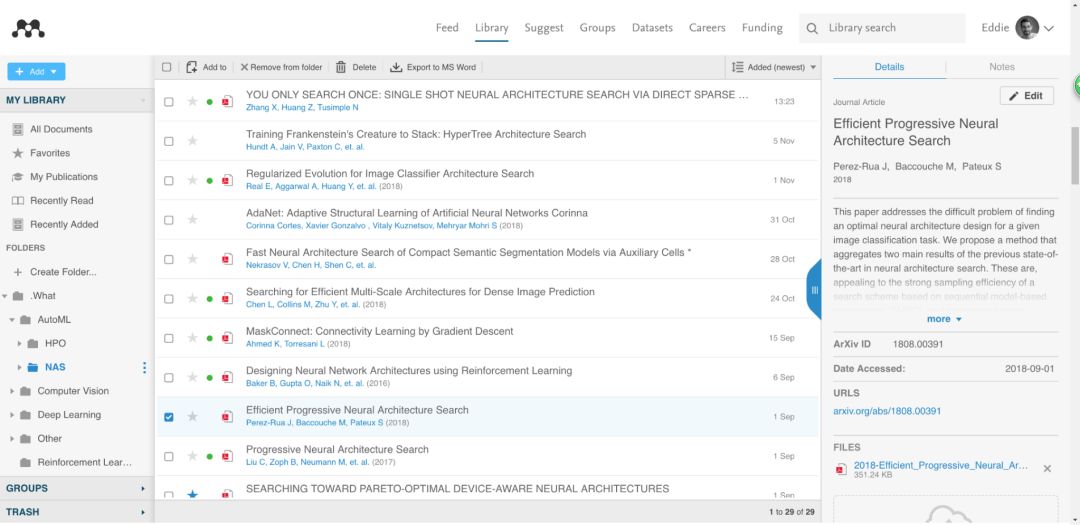The width and height of the screenshot is (1080, 525).
Task: Expand the Computer Vision folder
Action: coord(12,391)
